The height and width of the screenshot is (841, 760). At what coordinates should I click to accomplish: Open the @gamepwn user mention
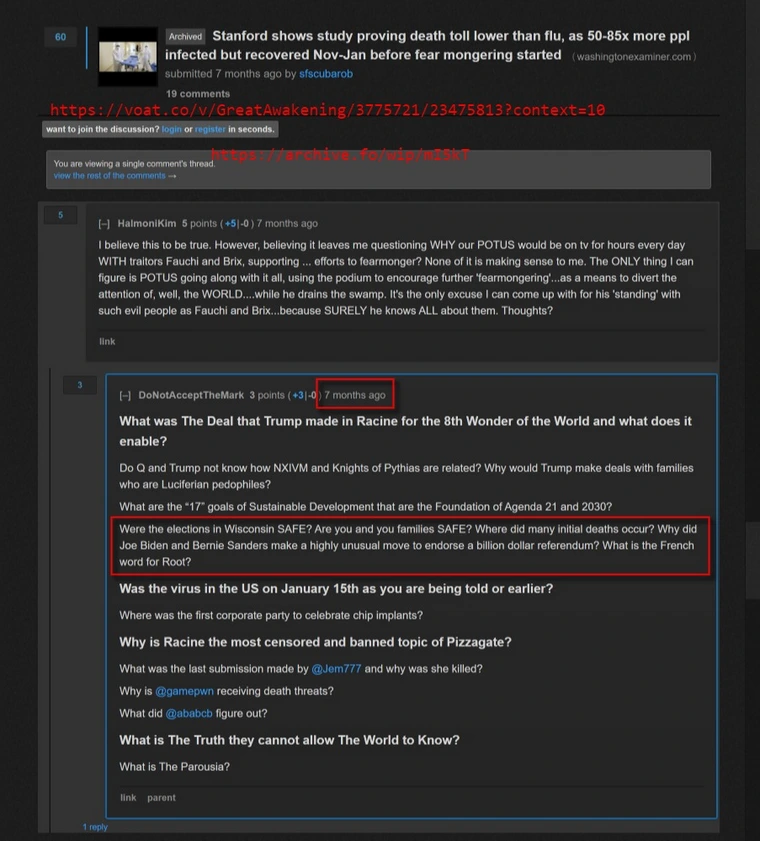(185, 691)
